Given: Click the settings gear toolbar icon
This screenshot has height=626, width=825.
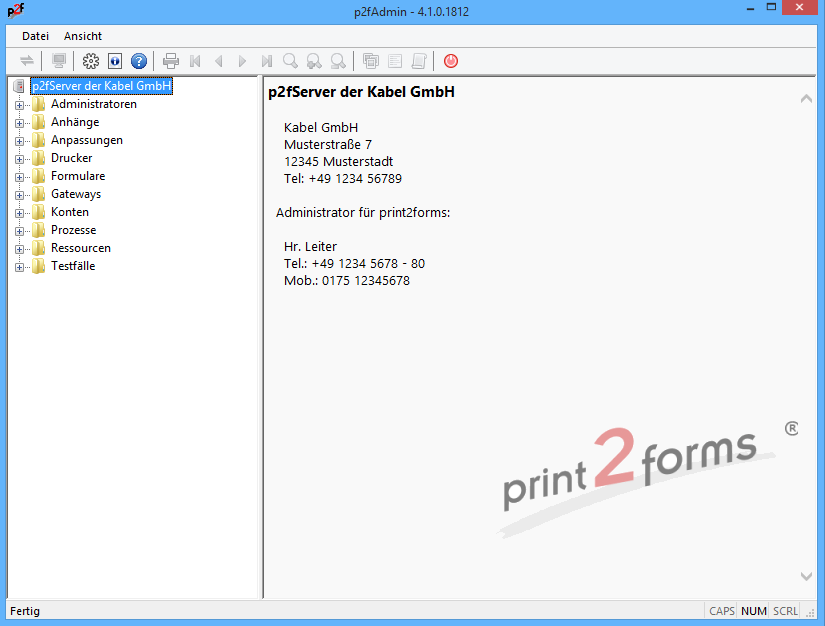Looking at the screenshot, I should coord(91,61).
